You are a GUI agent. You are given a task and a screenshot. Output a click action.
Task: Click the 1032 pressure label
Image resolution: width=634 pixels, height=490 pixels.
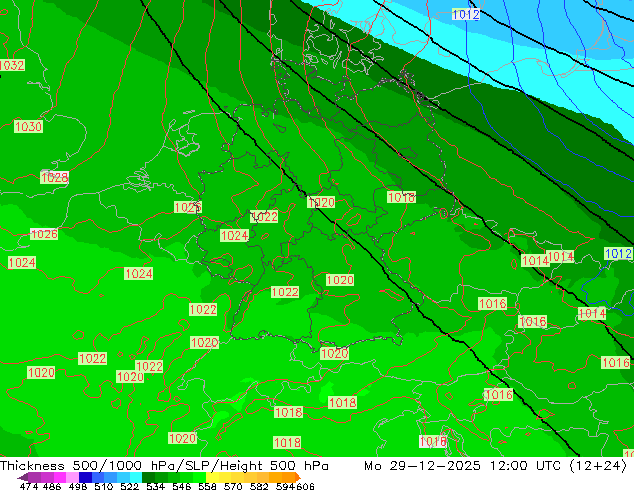(x=12, y=65)
